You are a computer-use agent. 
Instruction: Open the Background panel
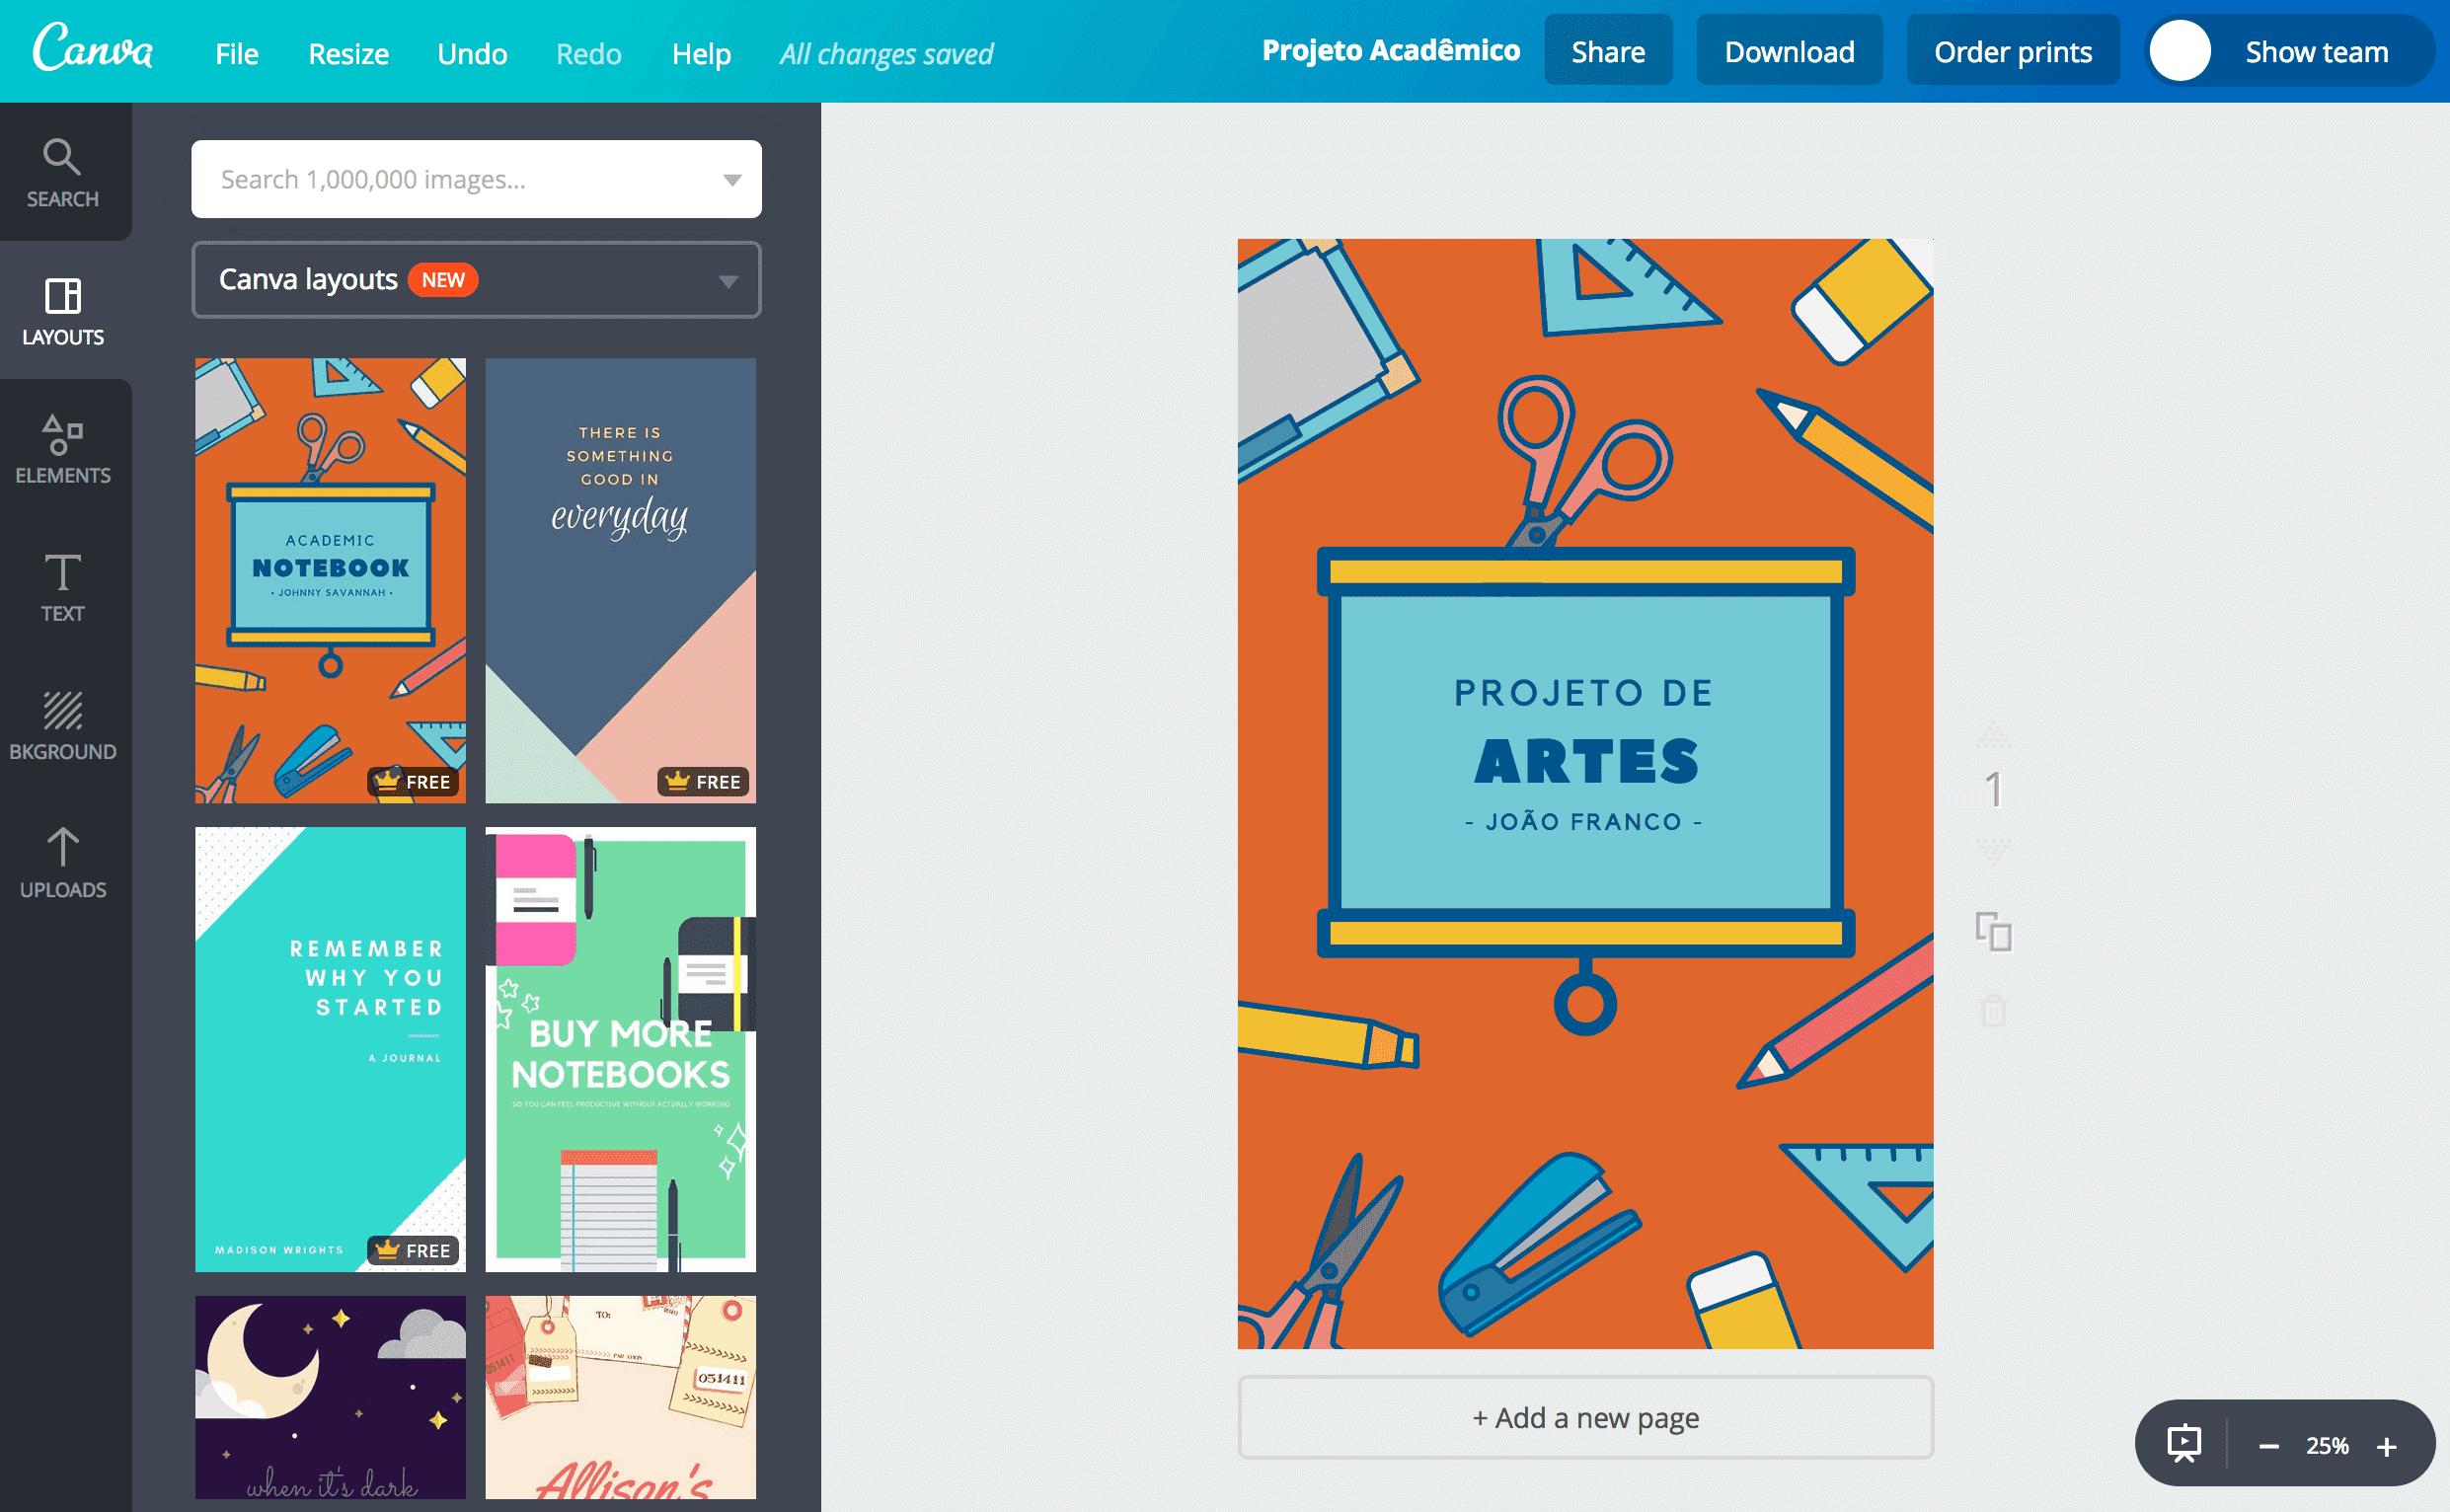coord(63,724)
